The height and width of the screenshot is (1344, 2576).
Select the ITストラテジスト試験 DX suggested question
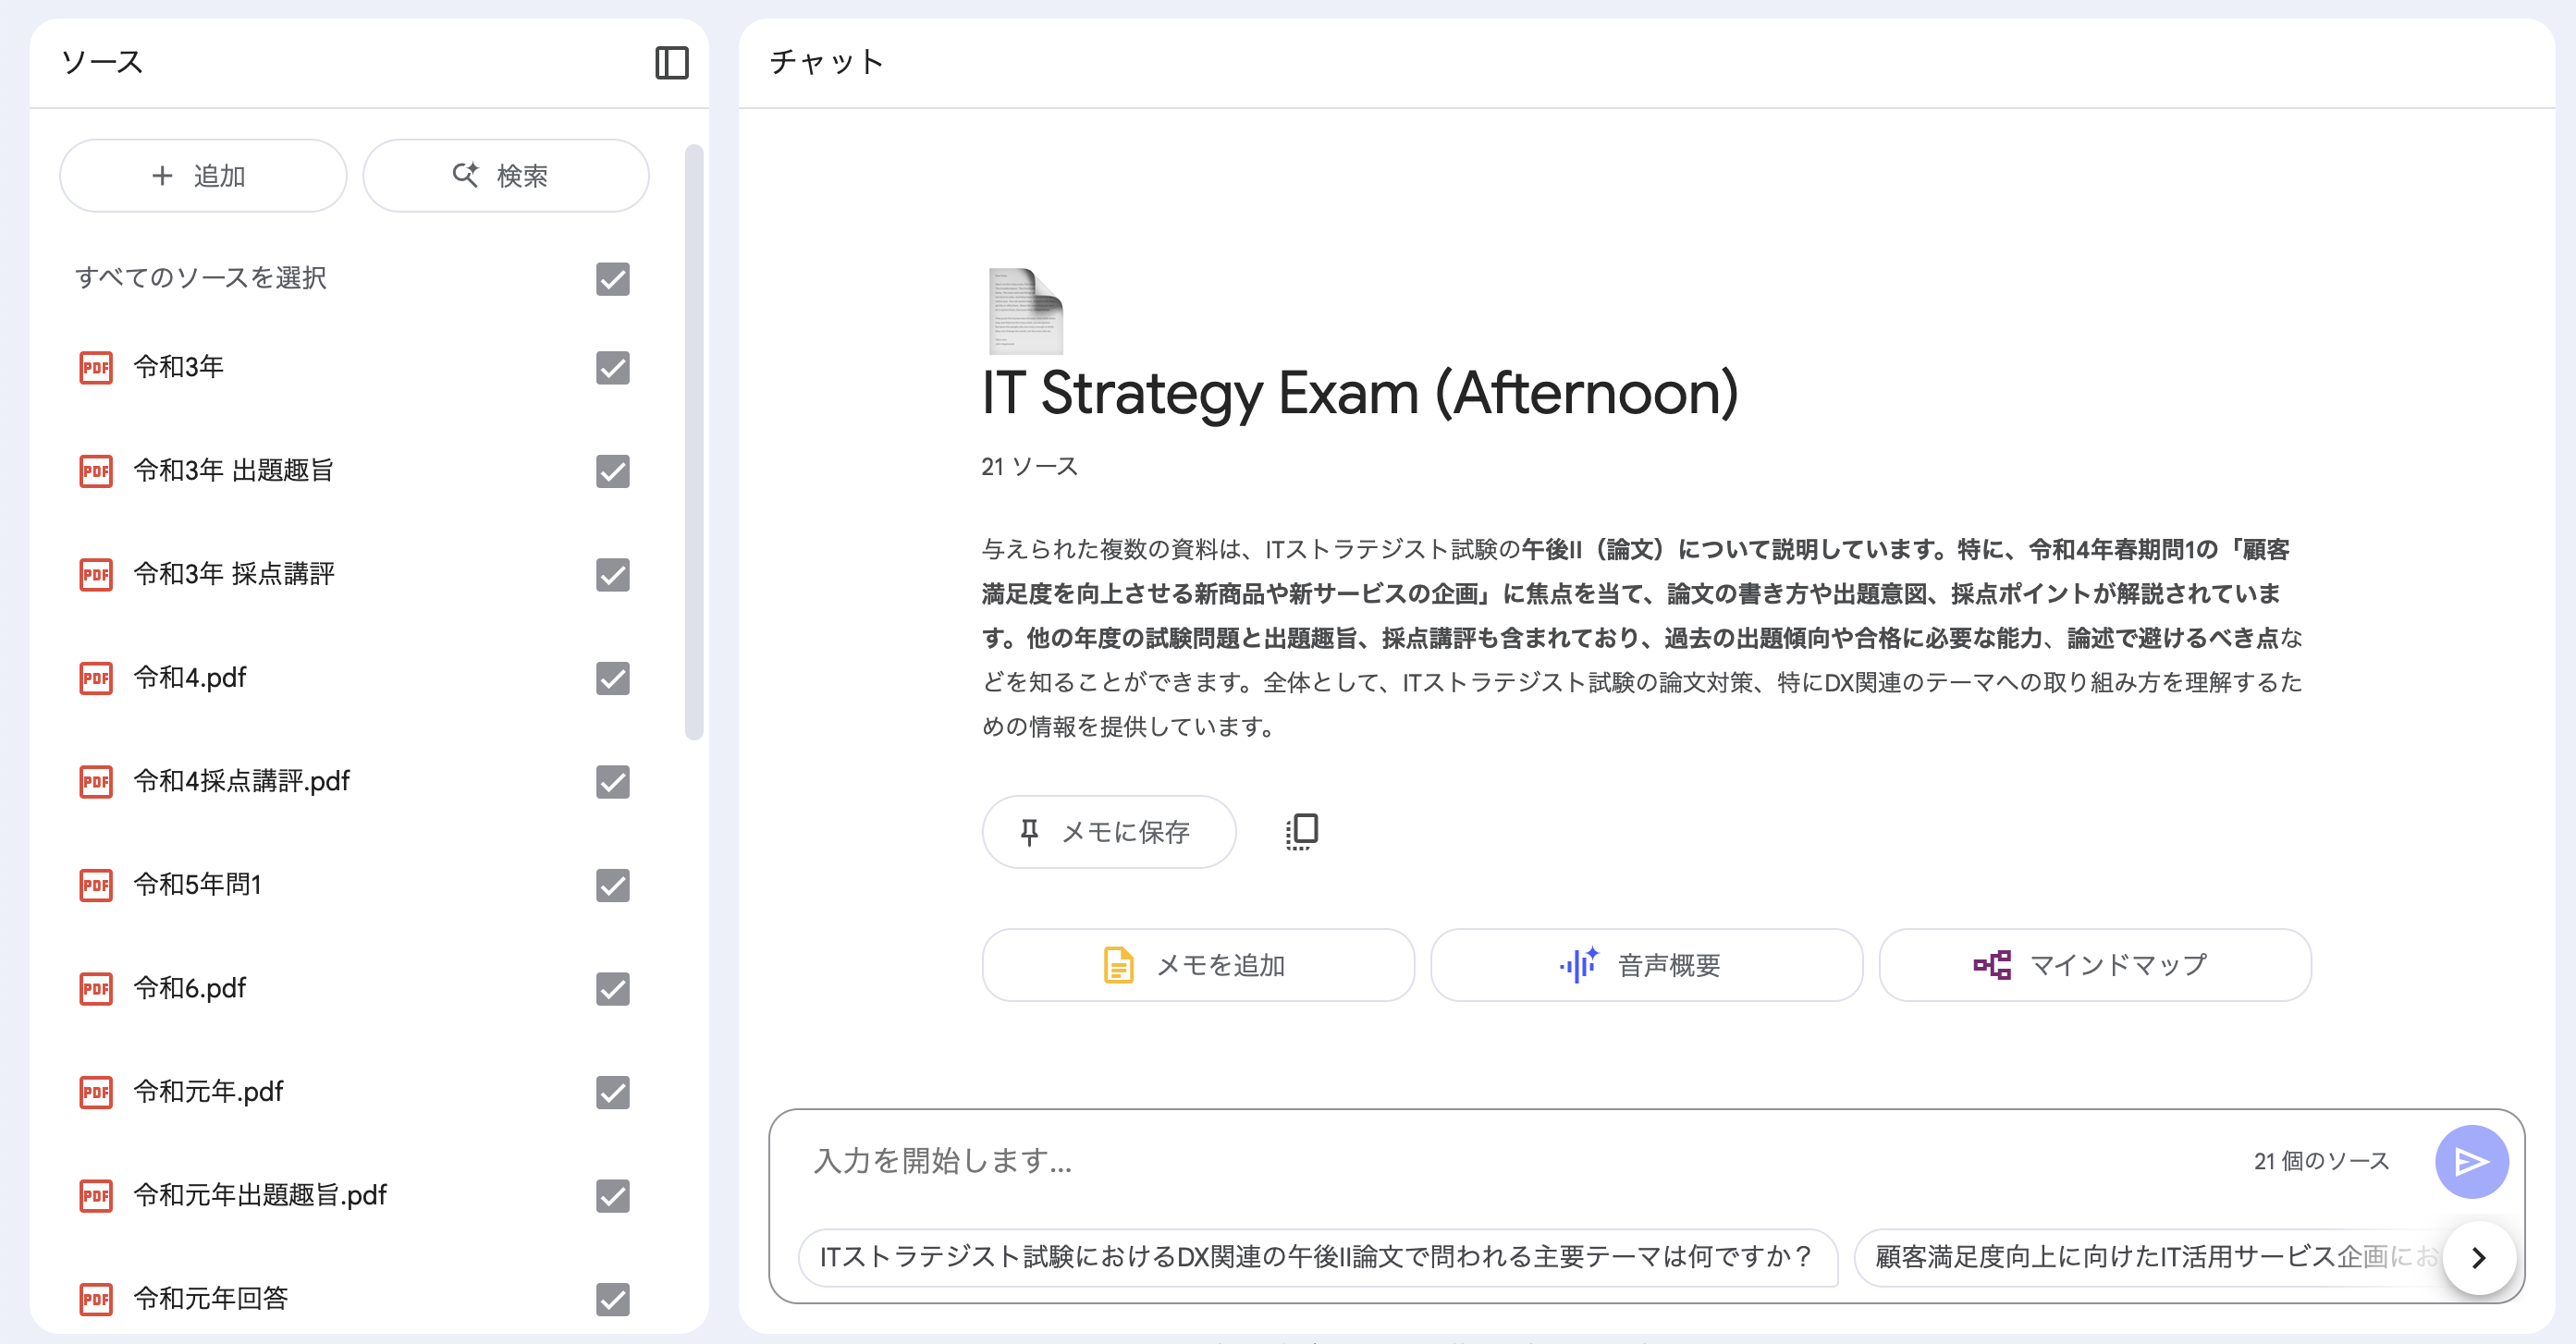[x=1318, y=1257]
